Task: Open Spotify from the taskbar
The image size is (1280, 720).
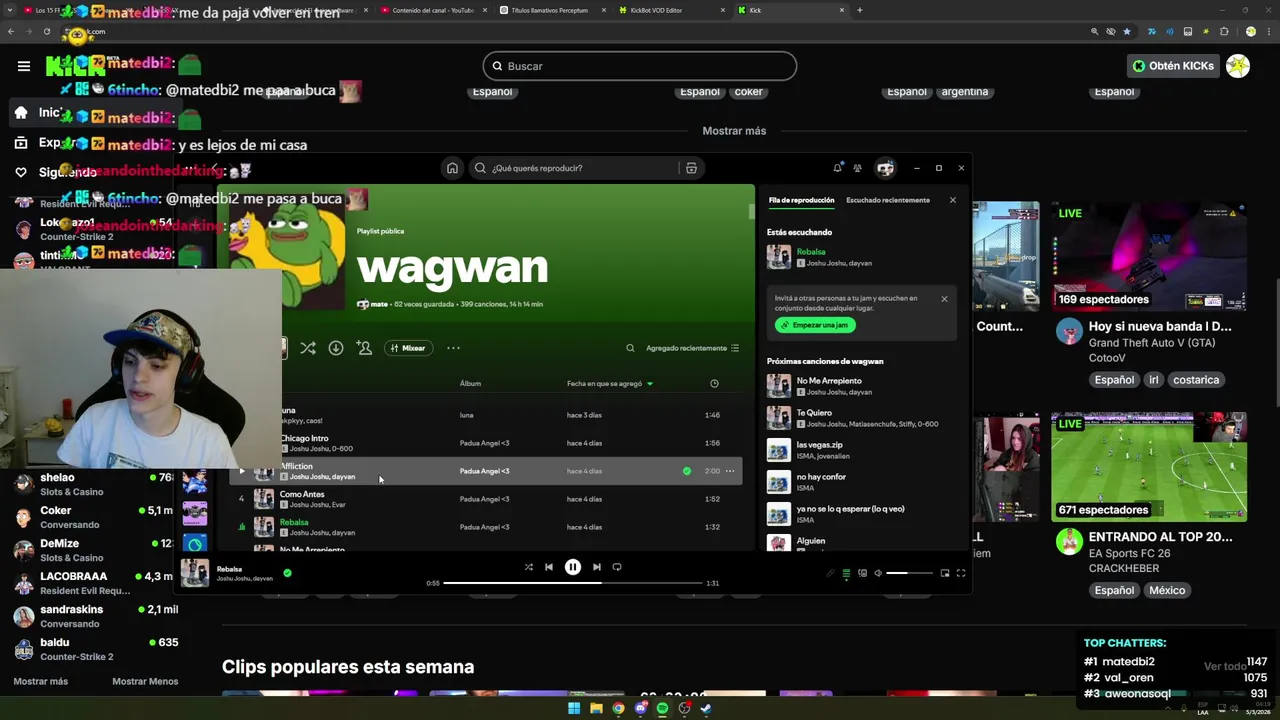Action: 662,708
